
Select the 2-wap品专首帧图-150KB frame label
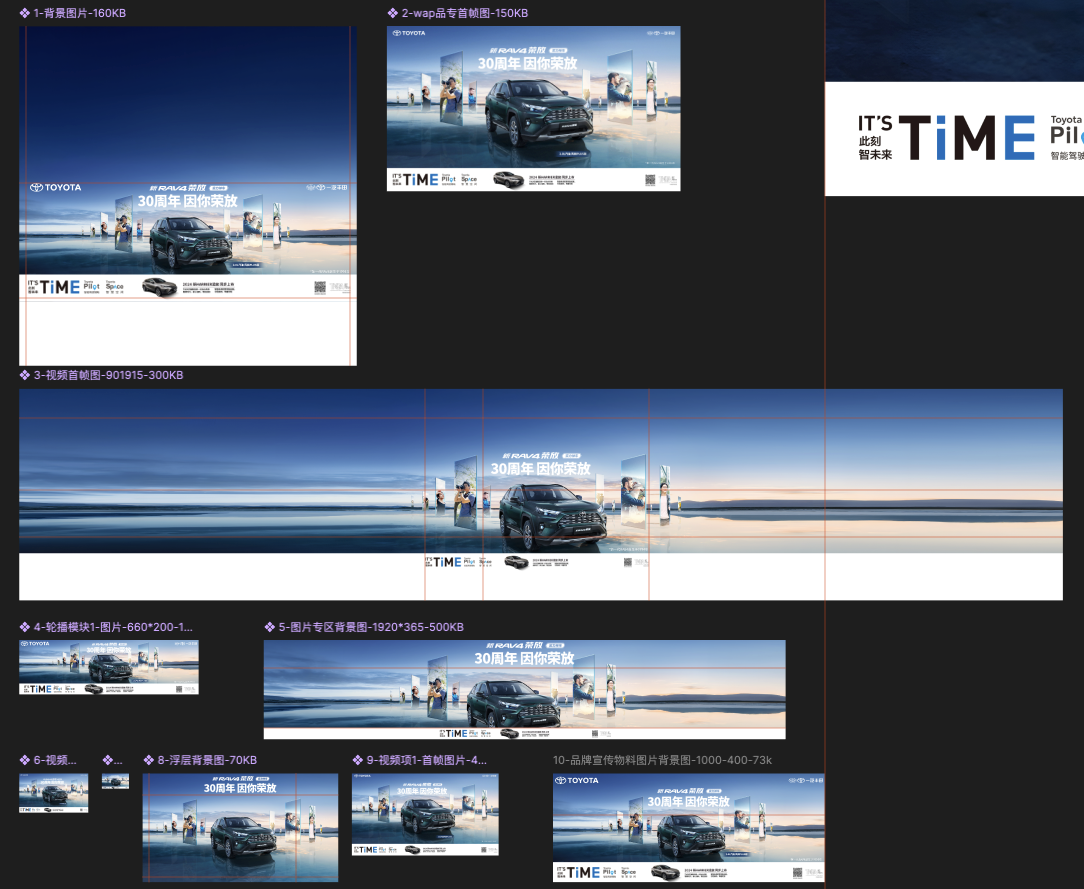click(465, 13)
